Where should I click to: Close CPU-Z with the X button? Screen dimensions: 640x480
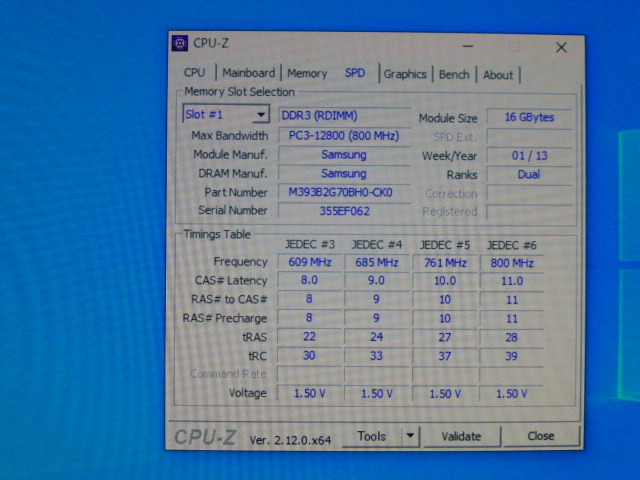pyautogui.click(x=561, y=47)
